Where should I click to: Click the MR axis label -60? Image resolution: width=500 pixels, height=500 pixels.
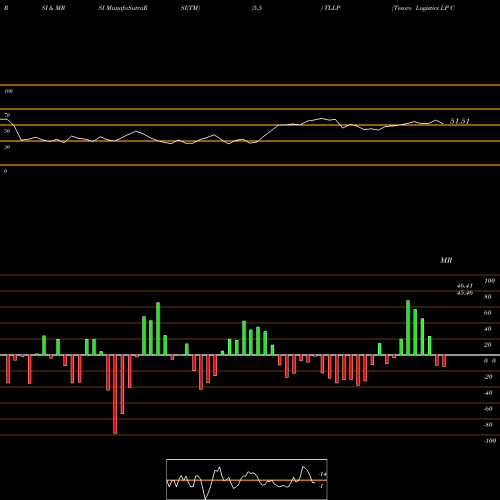(488, 409)
